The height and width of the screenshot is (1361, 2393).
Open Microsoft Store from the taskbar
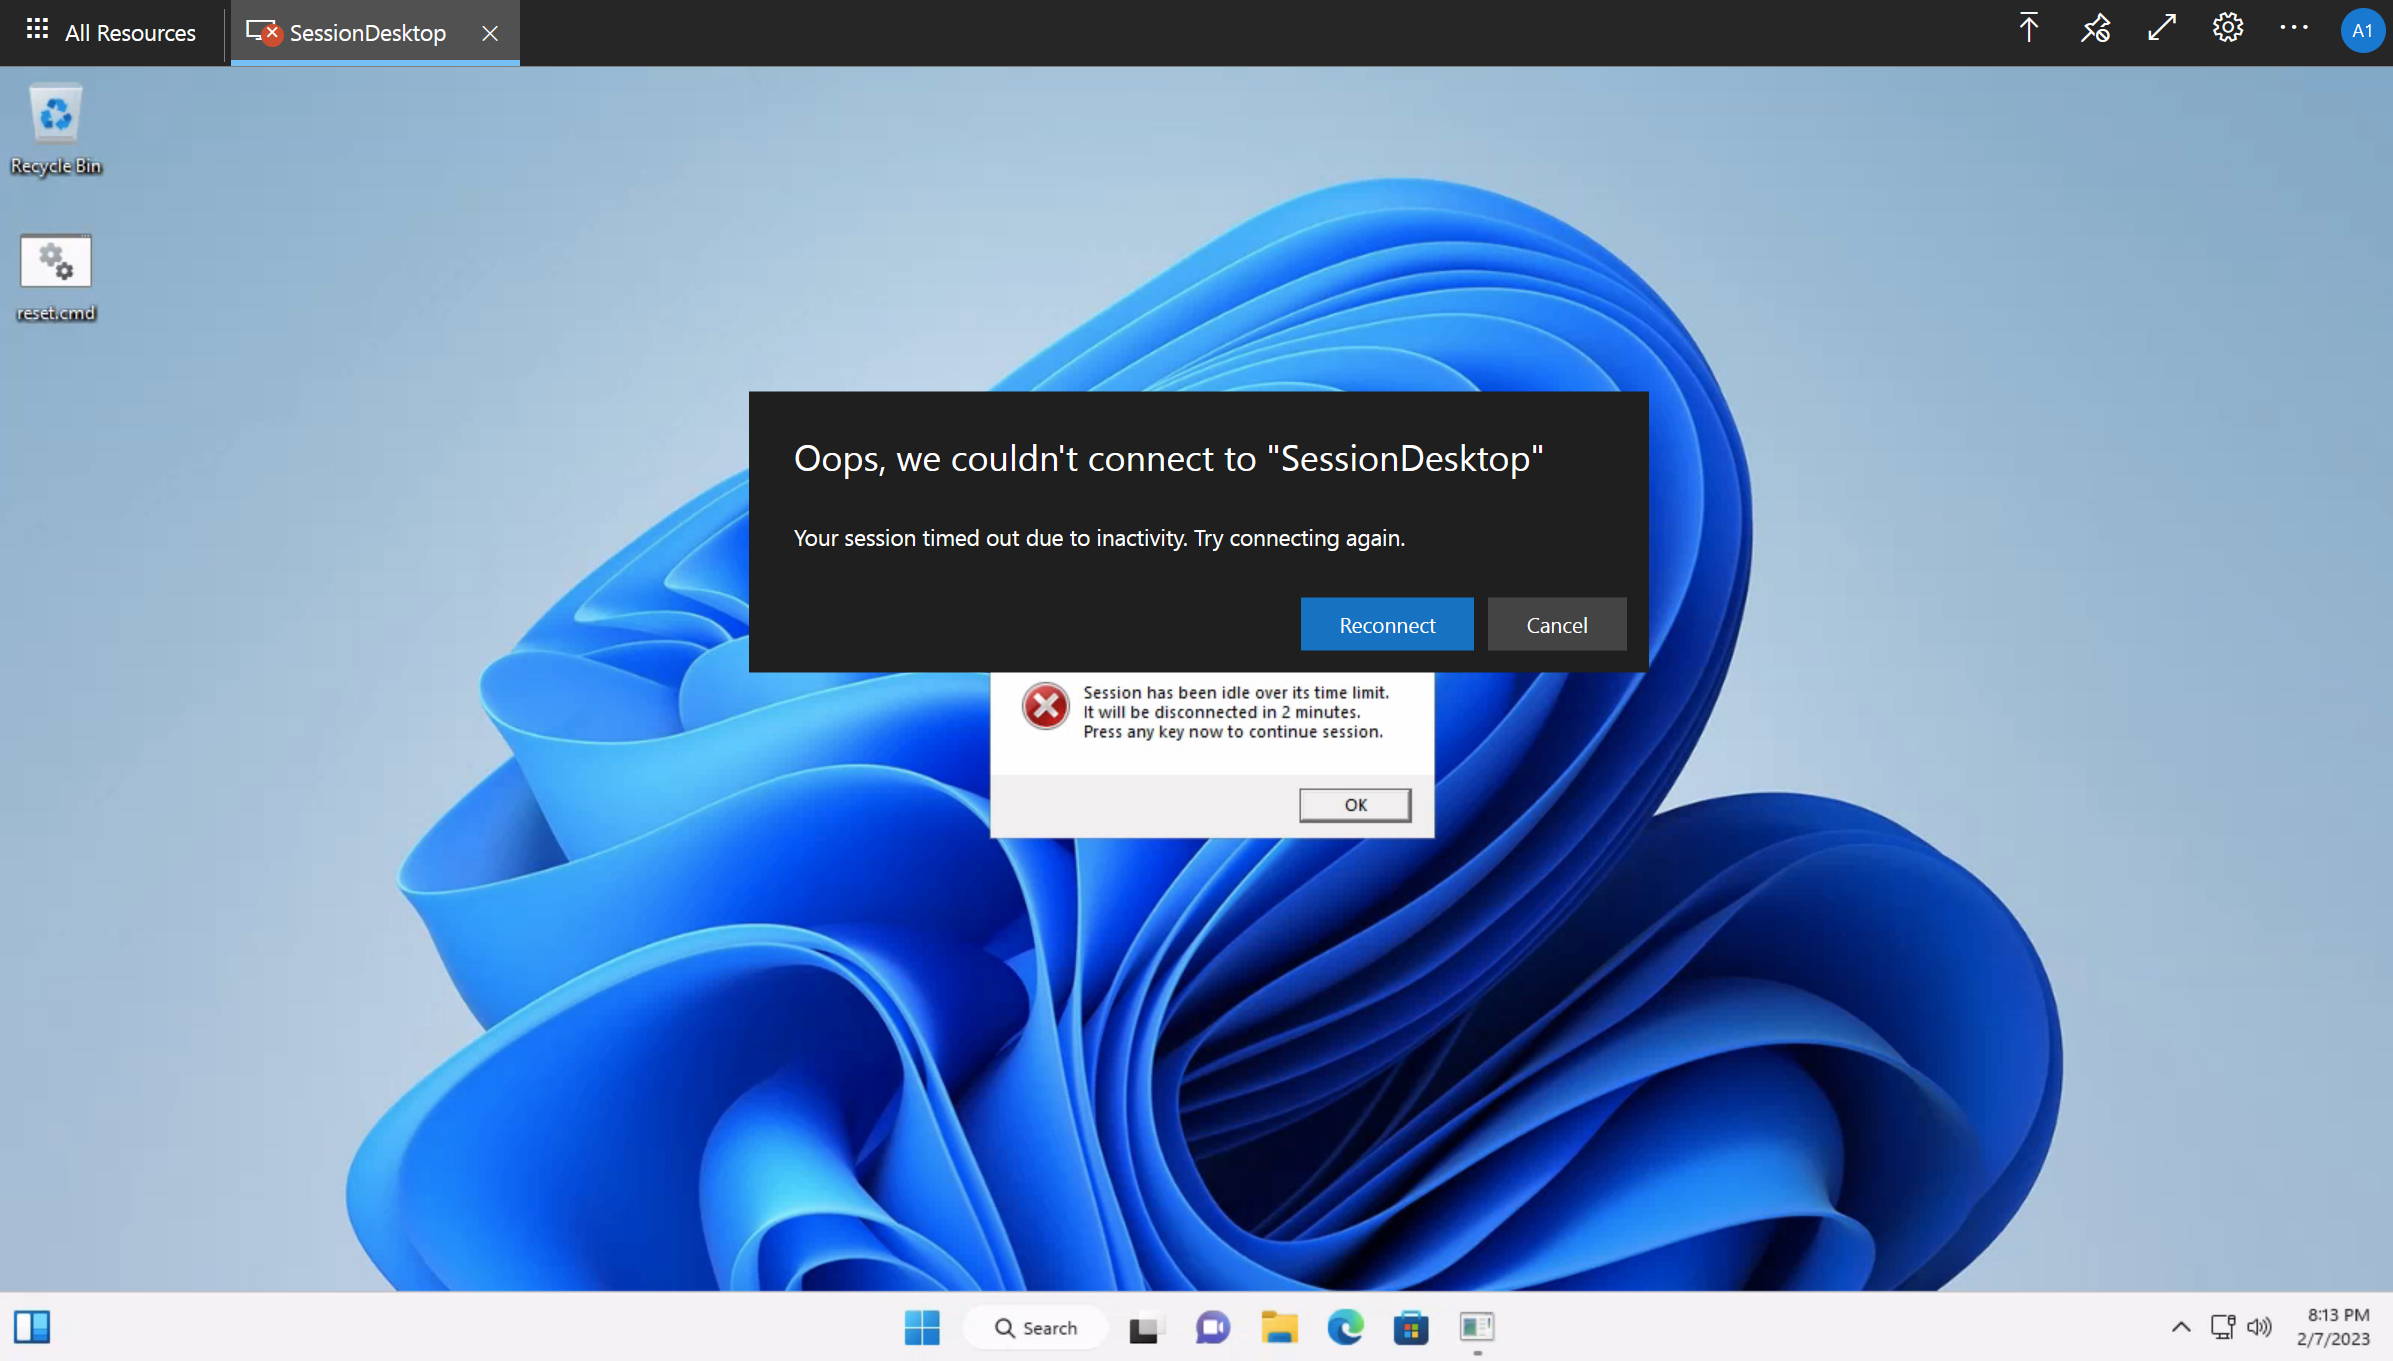pos(1411,1328)
